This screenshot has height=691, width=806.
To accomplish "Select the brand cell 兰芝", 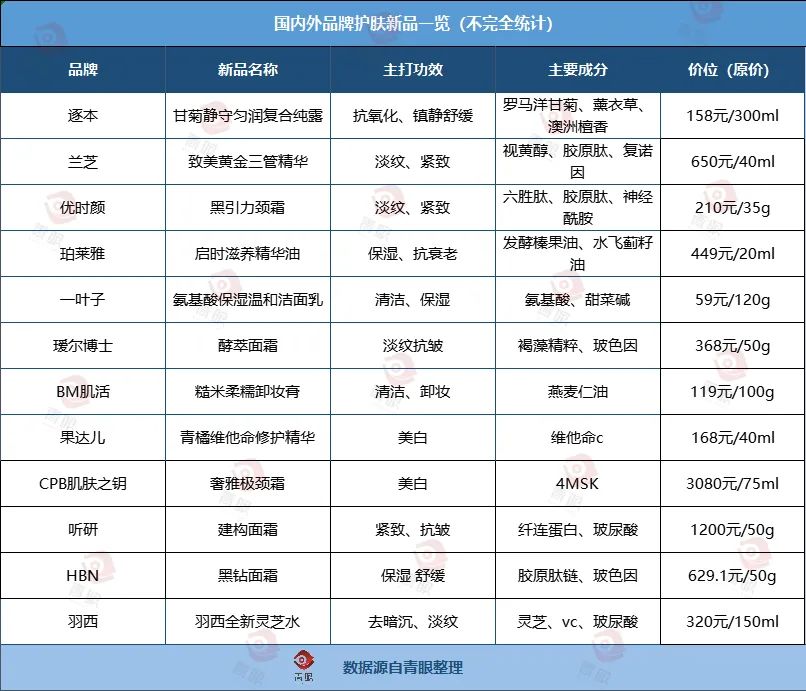I will [x=83, y=162].
